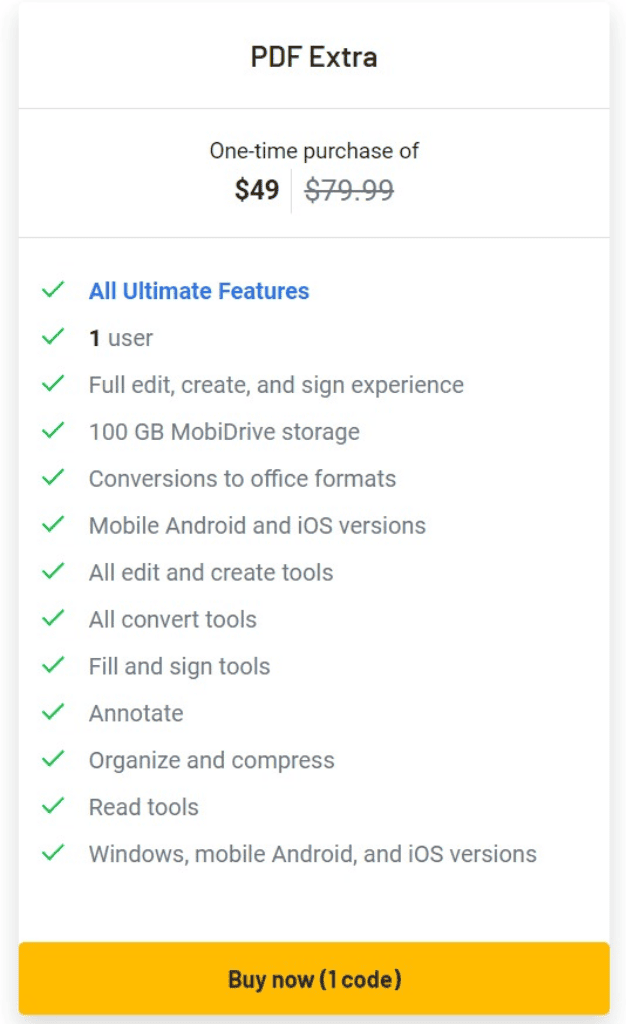This screenshot has width=626, height=1024.
Task: Click checkmark beside Organize and compress
Action: 53,760
